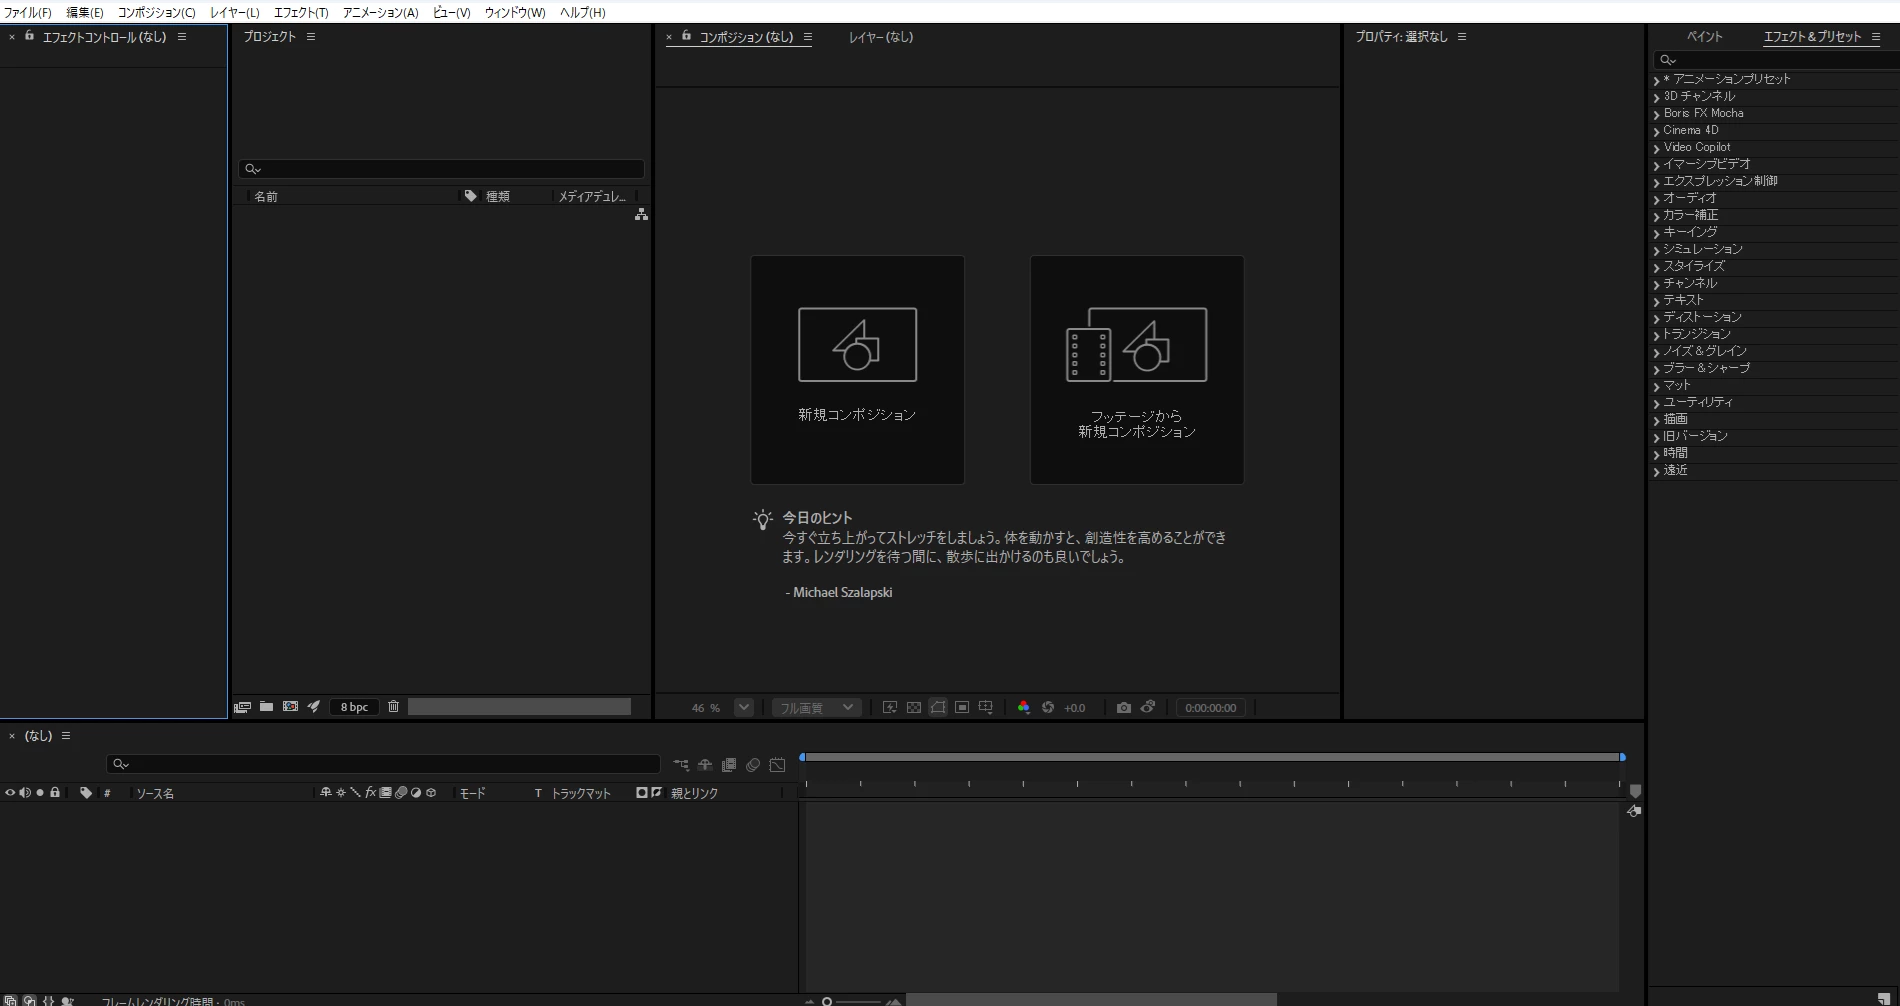Click the RGB channel display icon
This screenshot has height=1006, width=1900.
coord(1023,707)
